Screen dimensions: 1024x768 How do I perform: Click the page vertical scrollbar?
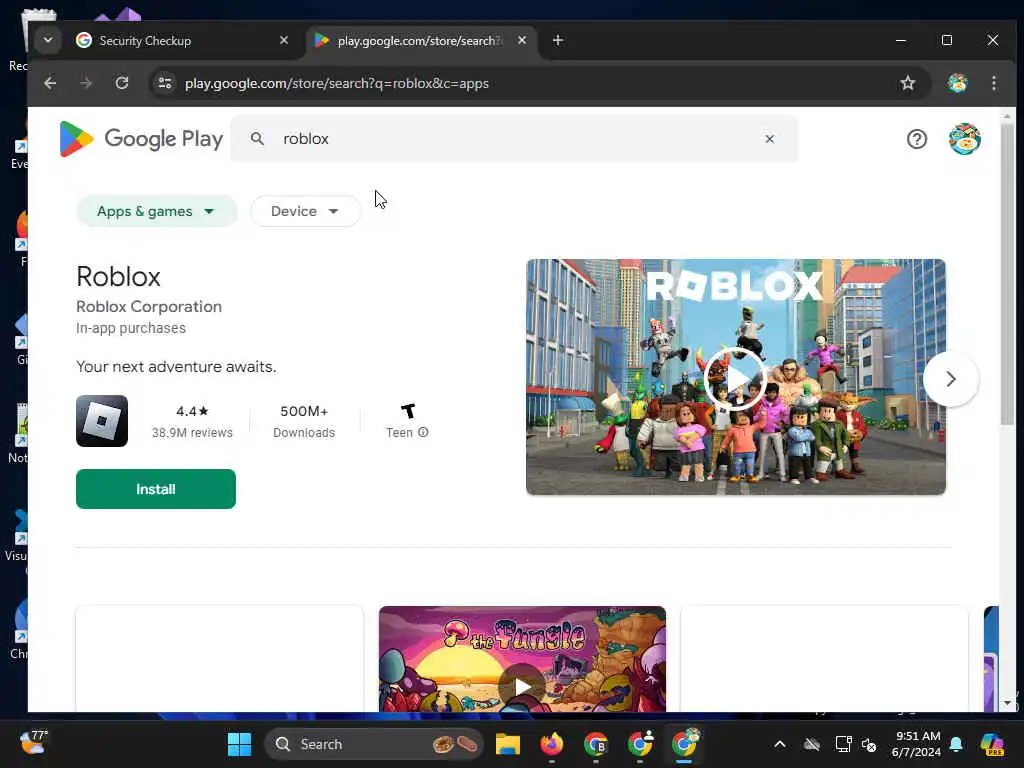[x=1007, y=274]
